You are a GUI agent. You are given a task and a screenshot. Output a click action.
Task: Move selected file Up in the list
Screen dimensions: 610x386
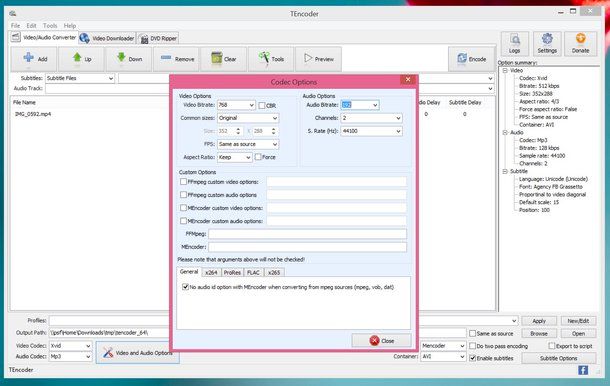pyautogui.click(x=82, y=59)
